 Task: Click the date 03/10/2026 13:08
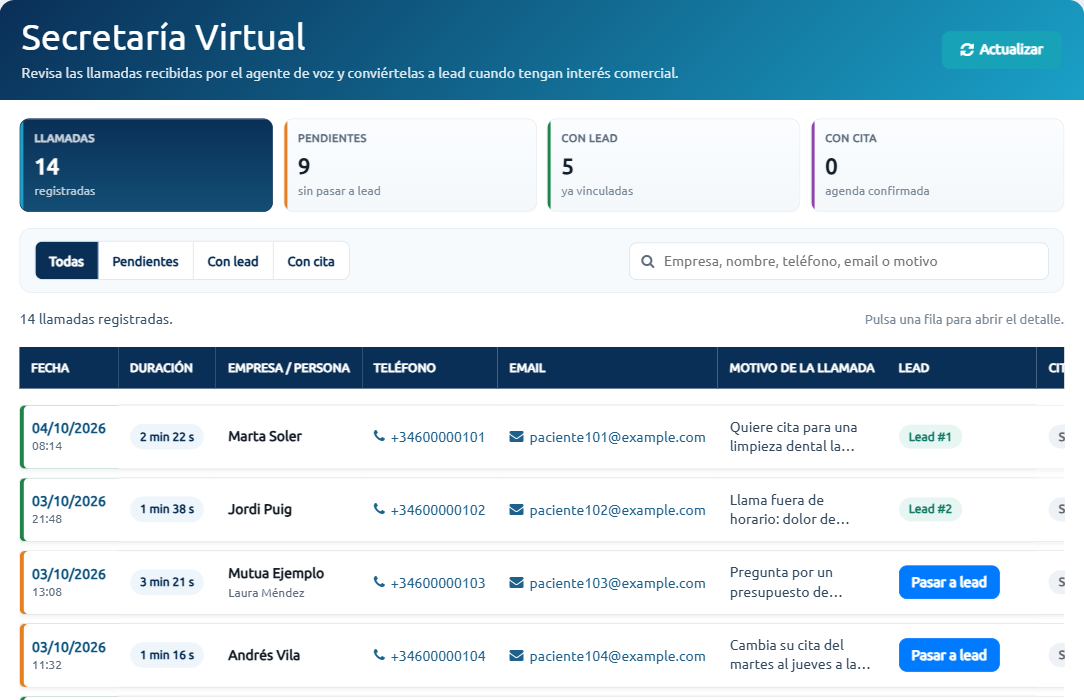click(68, 583)
